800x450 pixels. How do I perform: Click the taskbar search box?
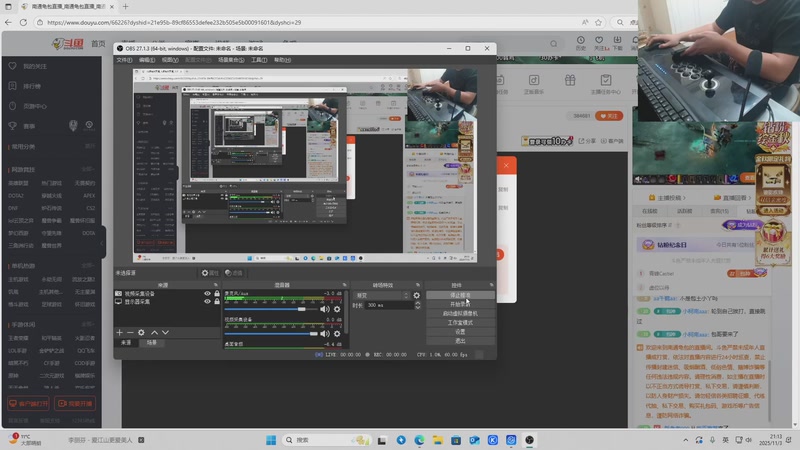coord(327,440)
